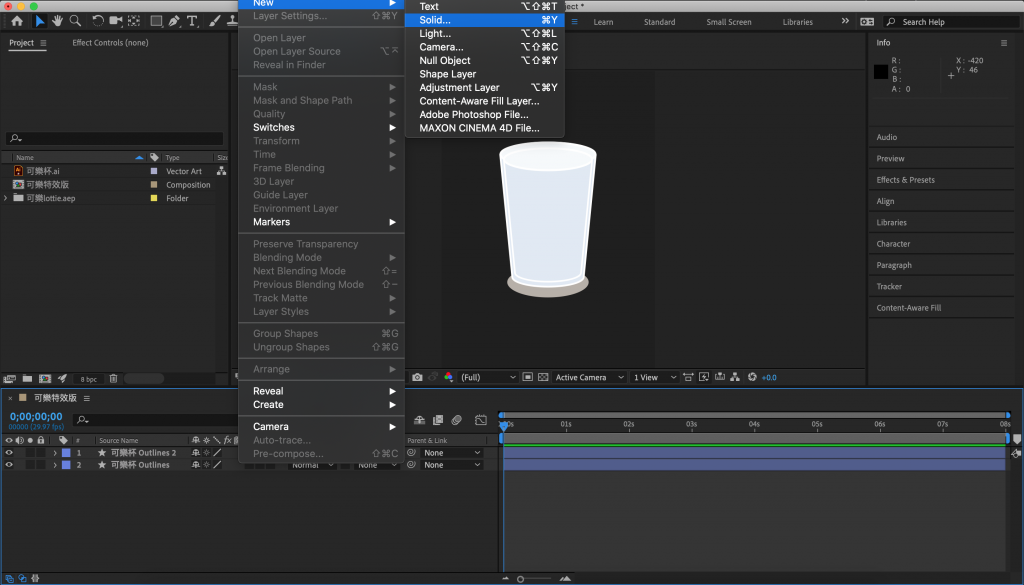Choose Solid... from the New submenu
Image resolution: width=1024 pixels, height=585 pixels.
tap(435, 20)
